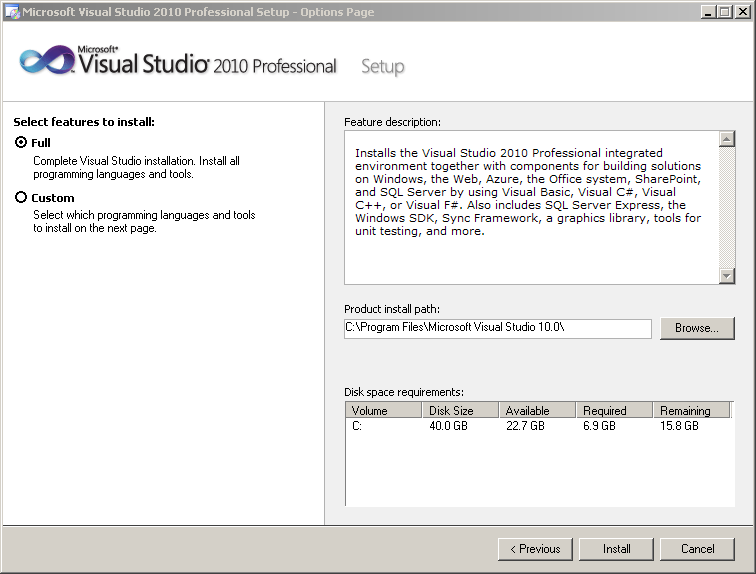Go back using the Previous button
756x574 pixels.
[535, 549]
